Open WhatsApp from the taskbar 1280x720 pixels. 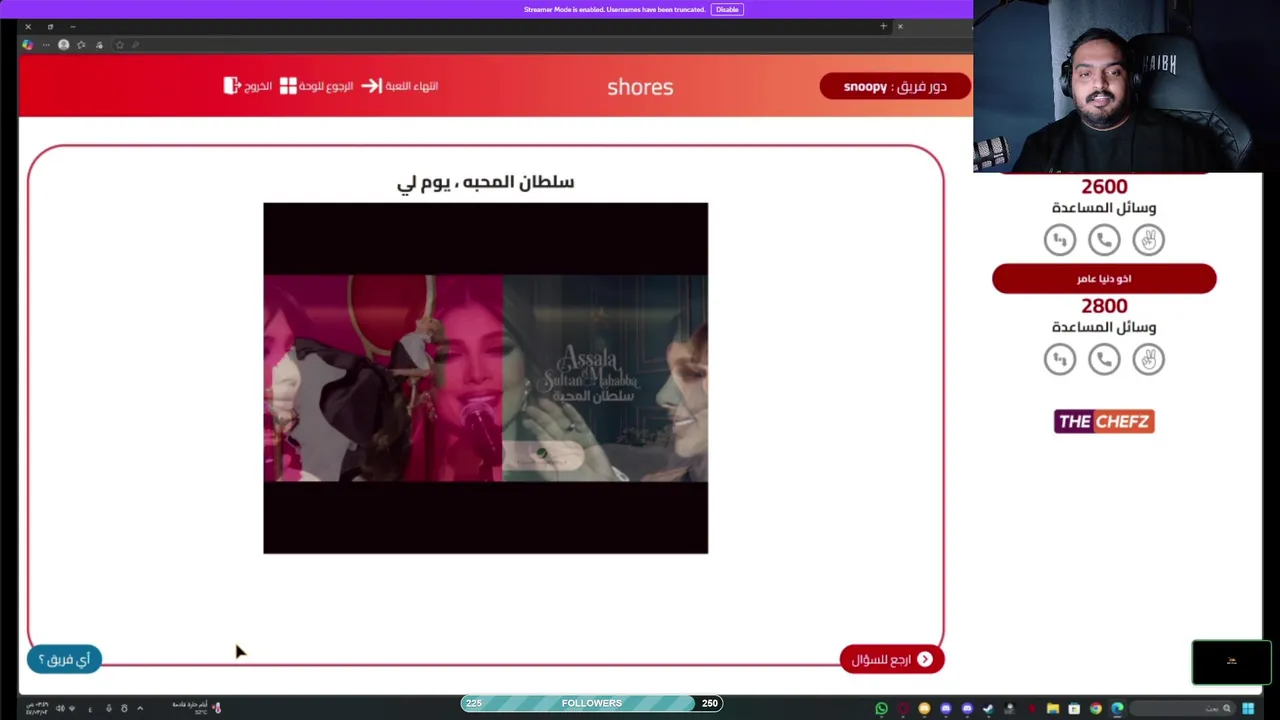point(881,709)
